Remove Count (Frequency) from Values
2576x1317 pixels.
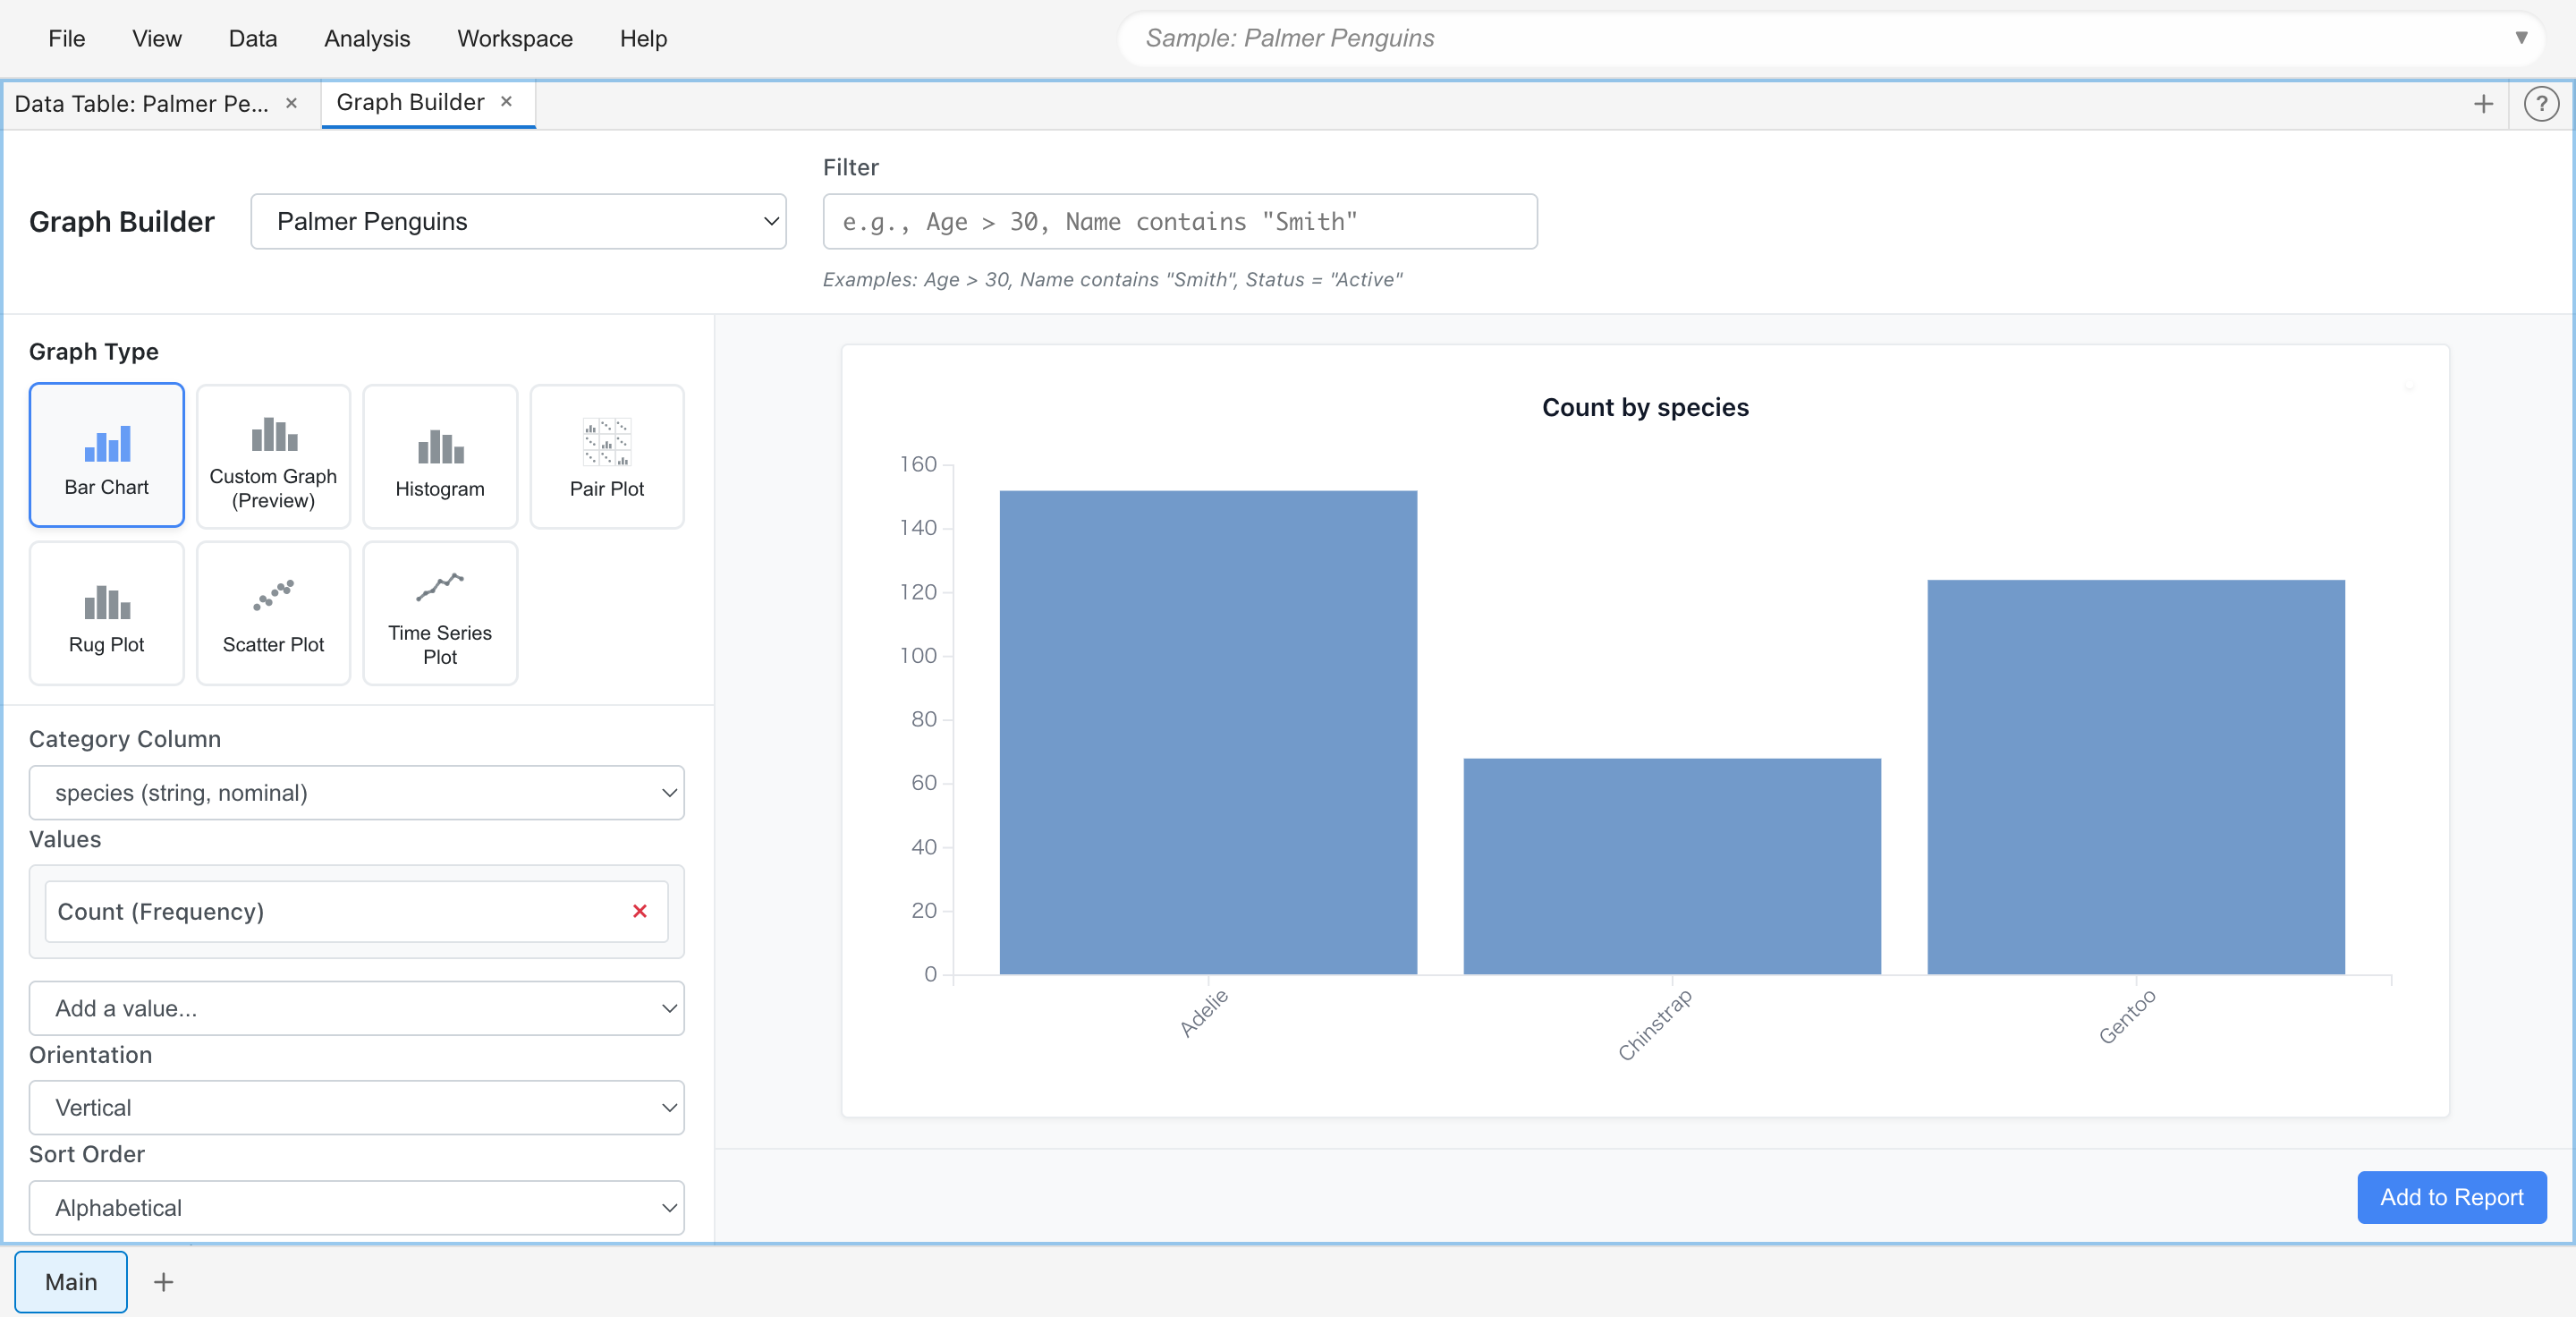[639, 911]
